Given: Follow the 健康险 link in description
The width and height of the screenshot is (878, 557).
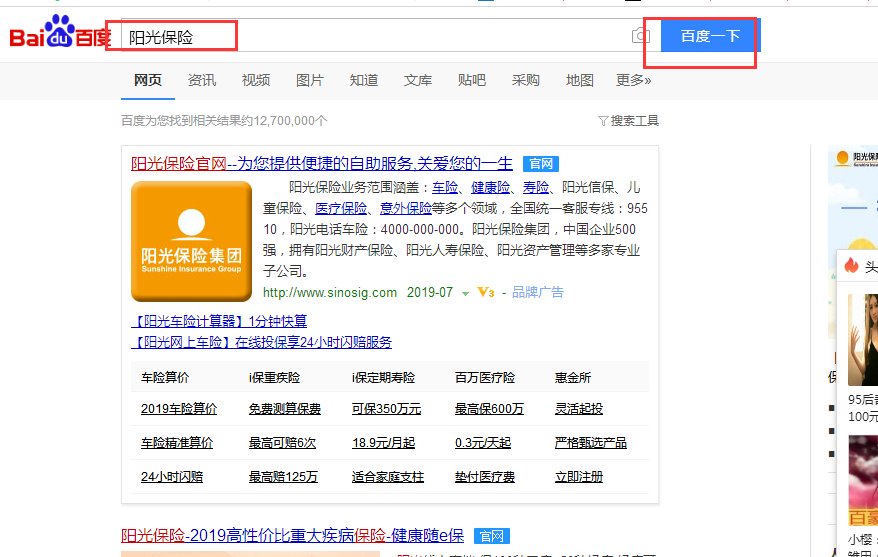Looking at the screenshot, I should (490, 188).
